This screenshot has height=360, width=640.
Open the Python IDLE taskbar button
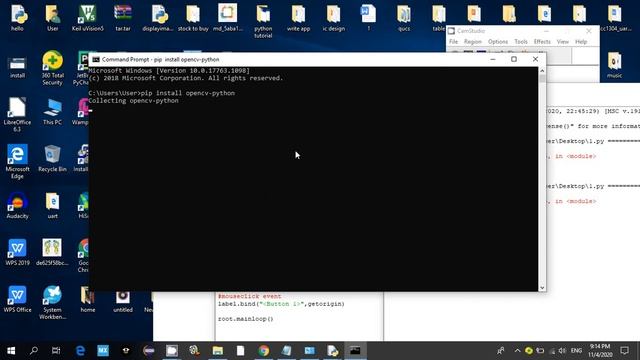[x=332, y=351]
